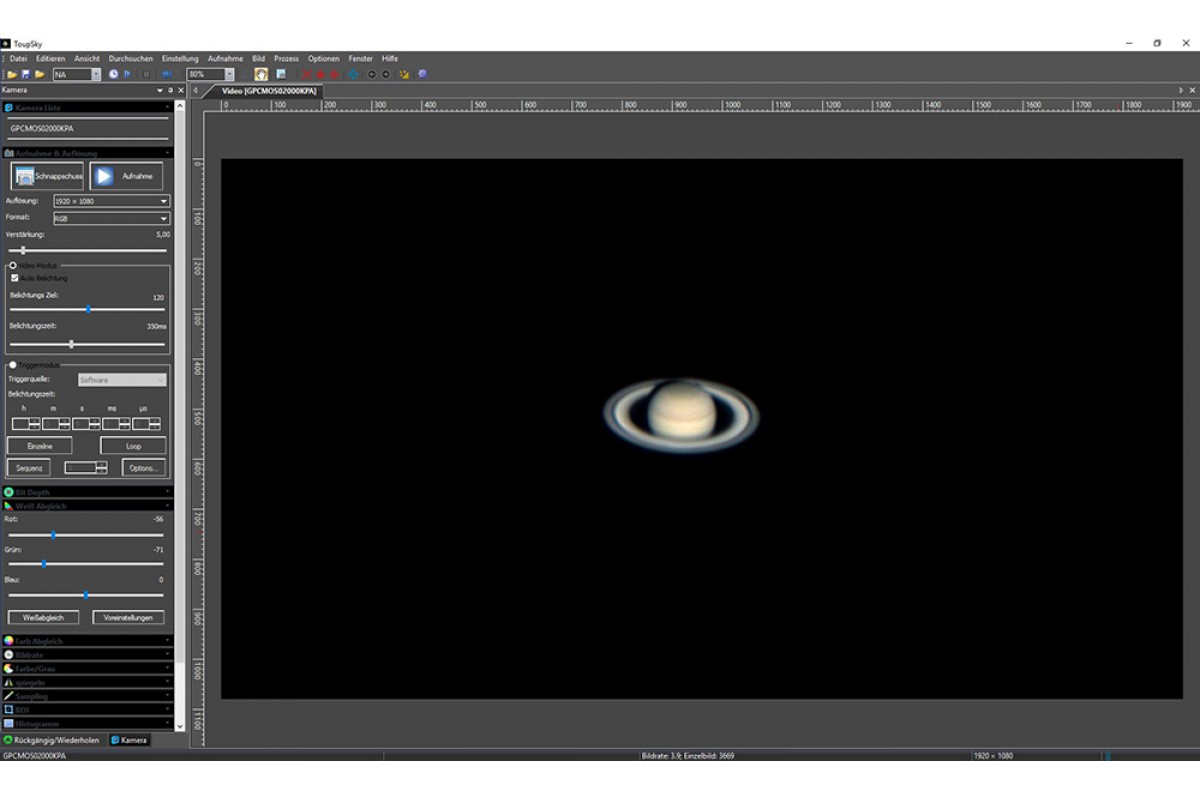Expand the Histogramm panel section
The height and width of the screenshot is (800, 1200).
coord(88,723)
